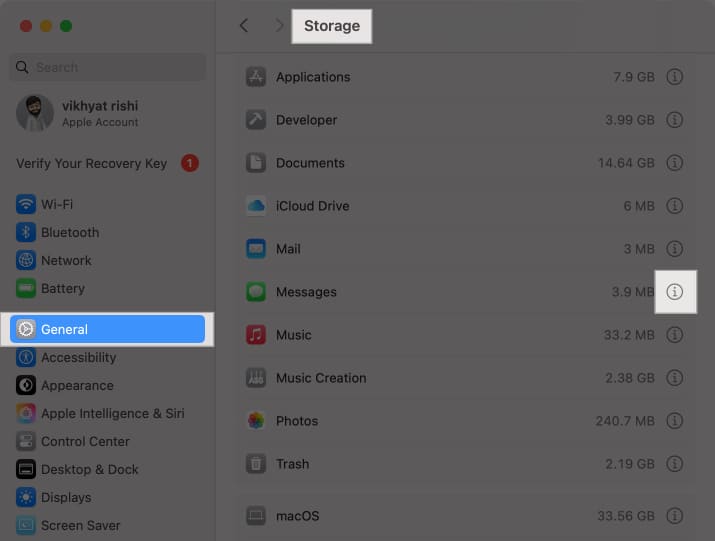Click the Messages bubble icon
This screenshot has width=715, height=541.
point(256,291)
